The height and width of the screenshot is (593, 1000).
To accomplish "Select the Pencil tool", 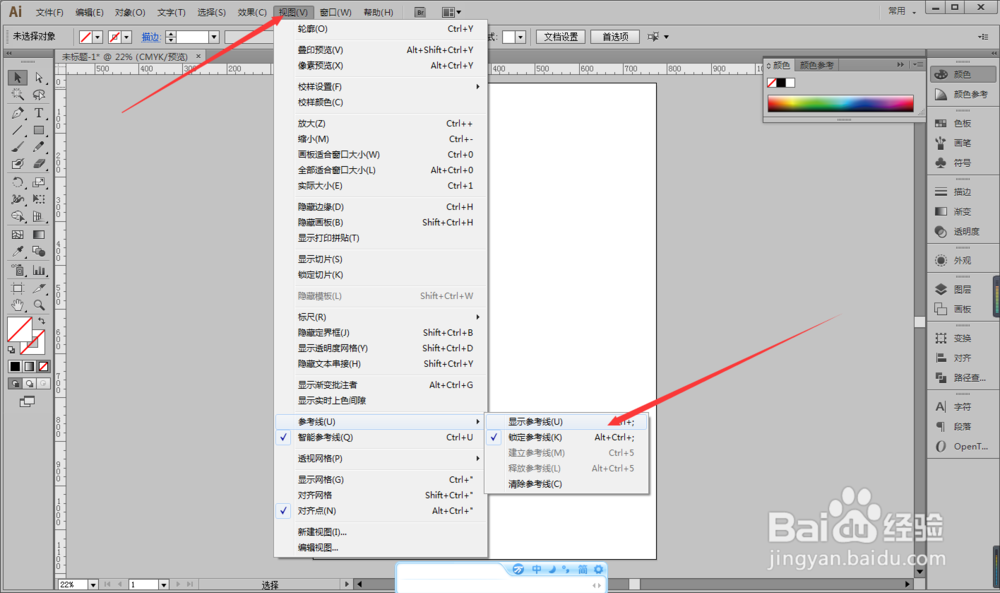I will click(39, 147).
